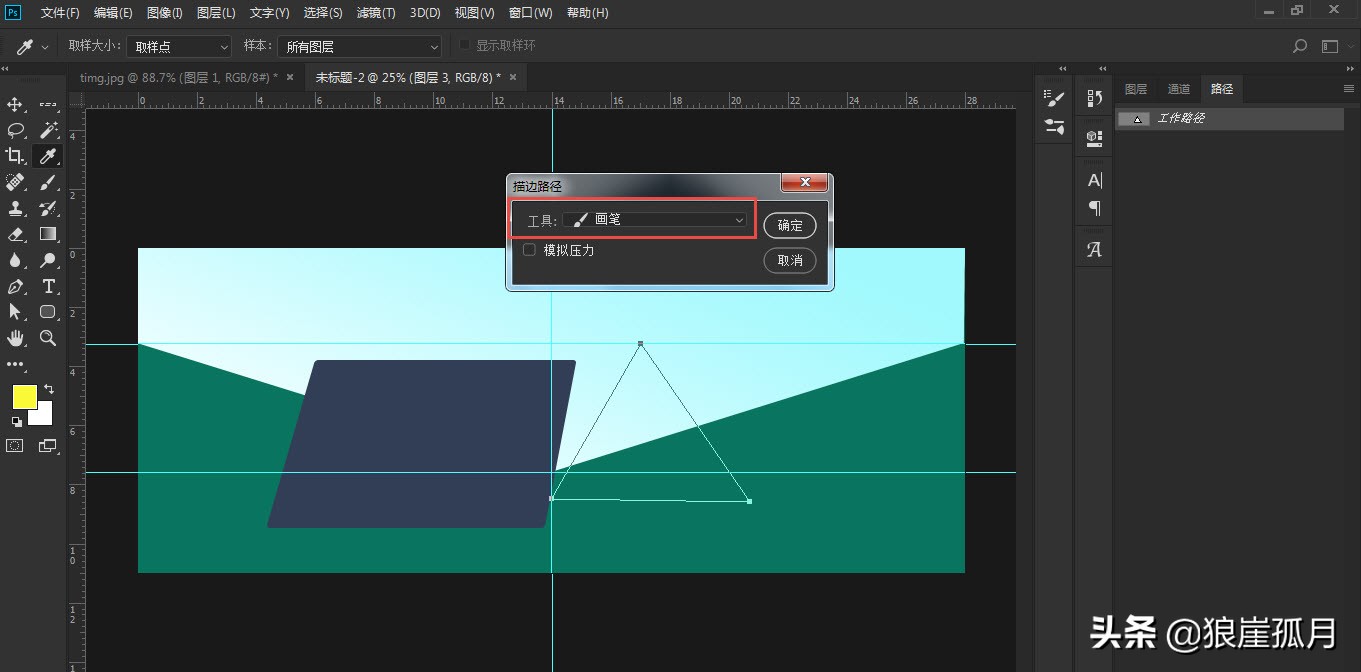This screenshot has height=672, width=1361.
Task: Open the 滤镜(T) menu
Action: click(376, 13)
